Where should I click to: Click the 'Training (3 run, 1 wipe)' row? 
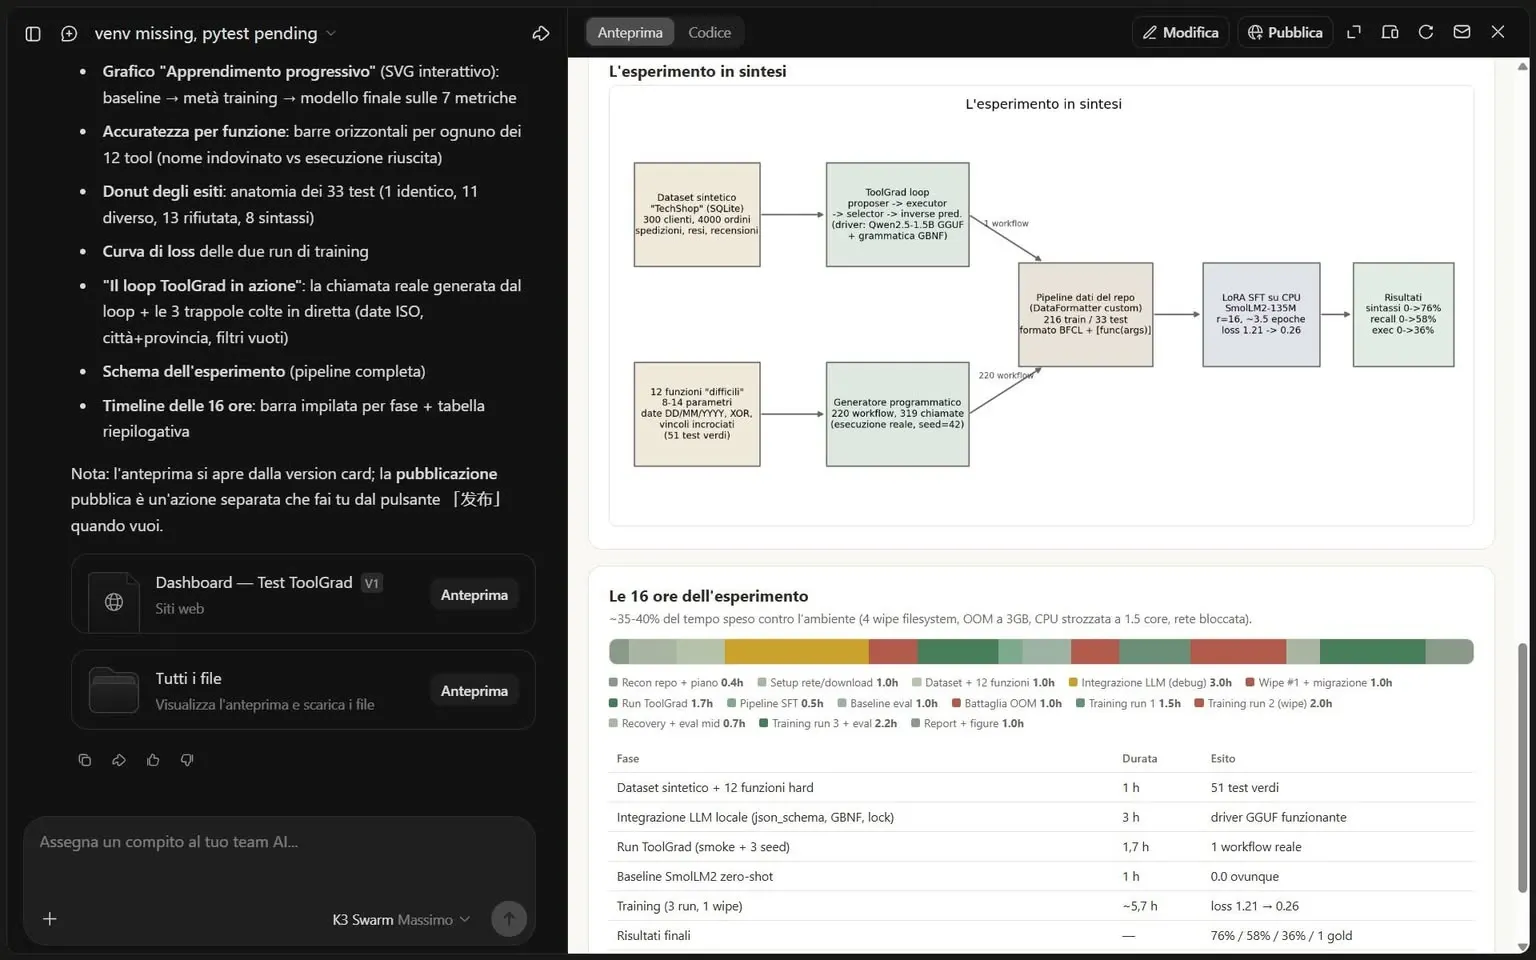(1041, 906)
